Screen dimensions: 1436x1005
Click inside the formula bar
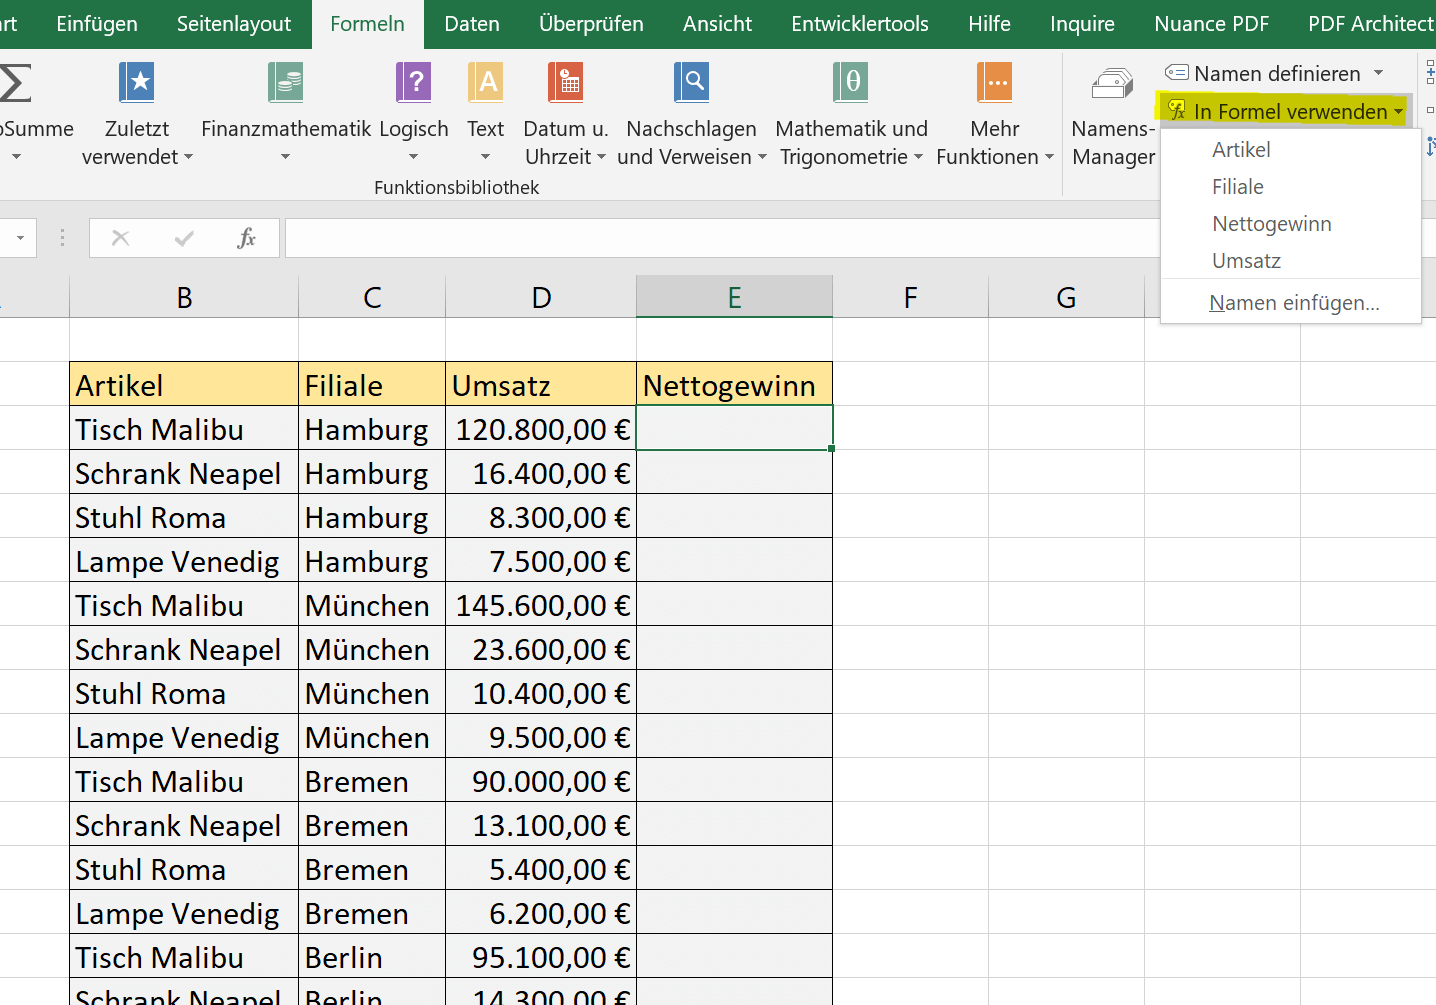[722, 238]
